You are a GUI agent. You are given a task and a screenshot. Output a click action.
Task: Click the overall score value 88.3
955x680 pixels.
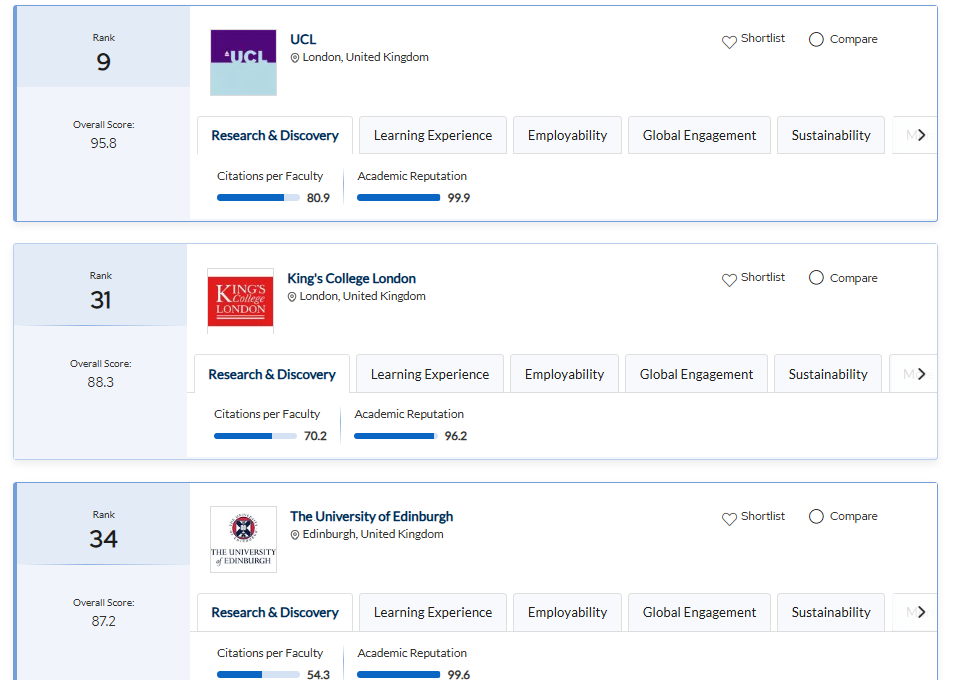click(x=100, y=383)
